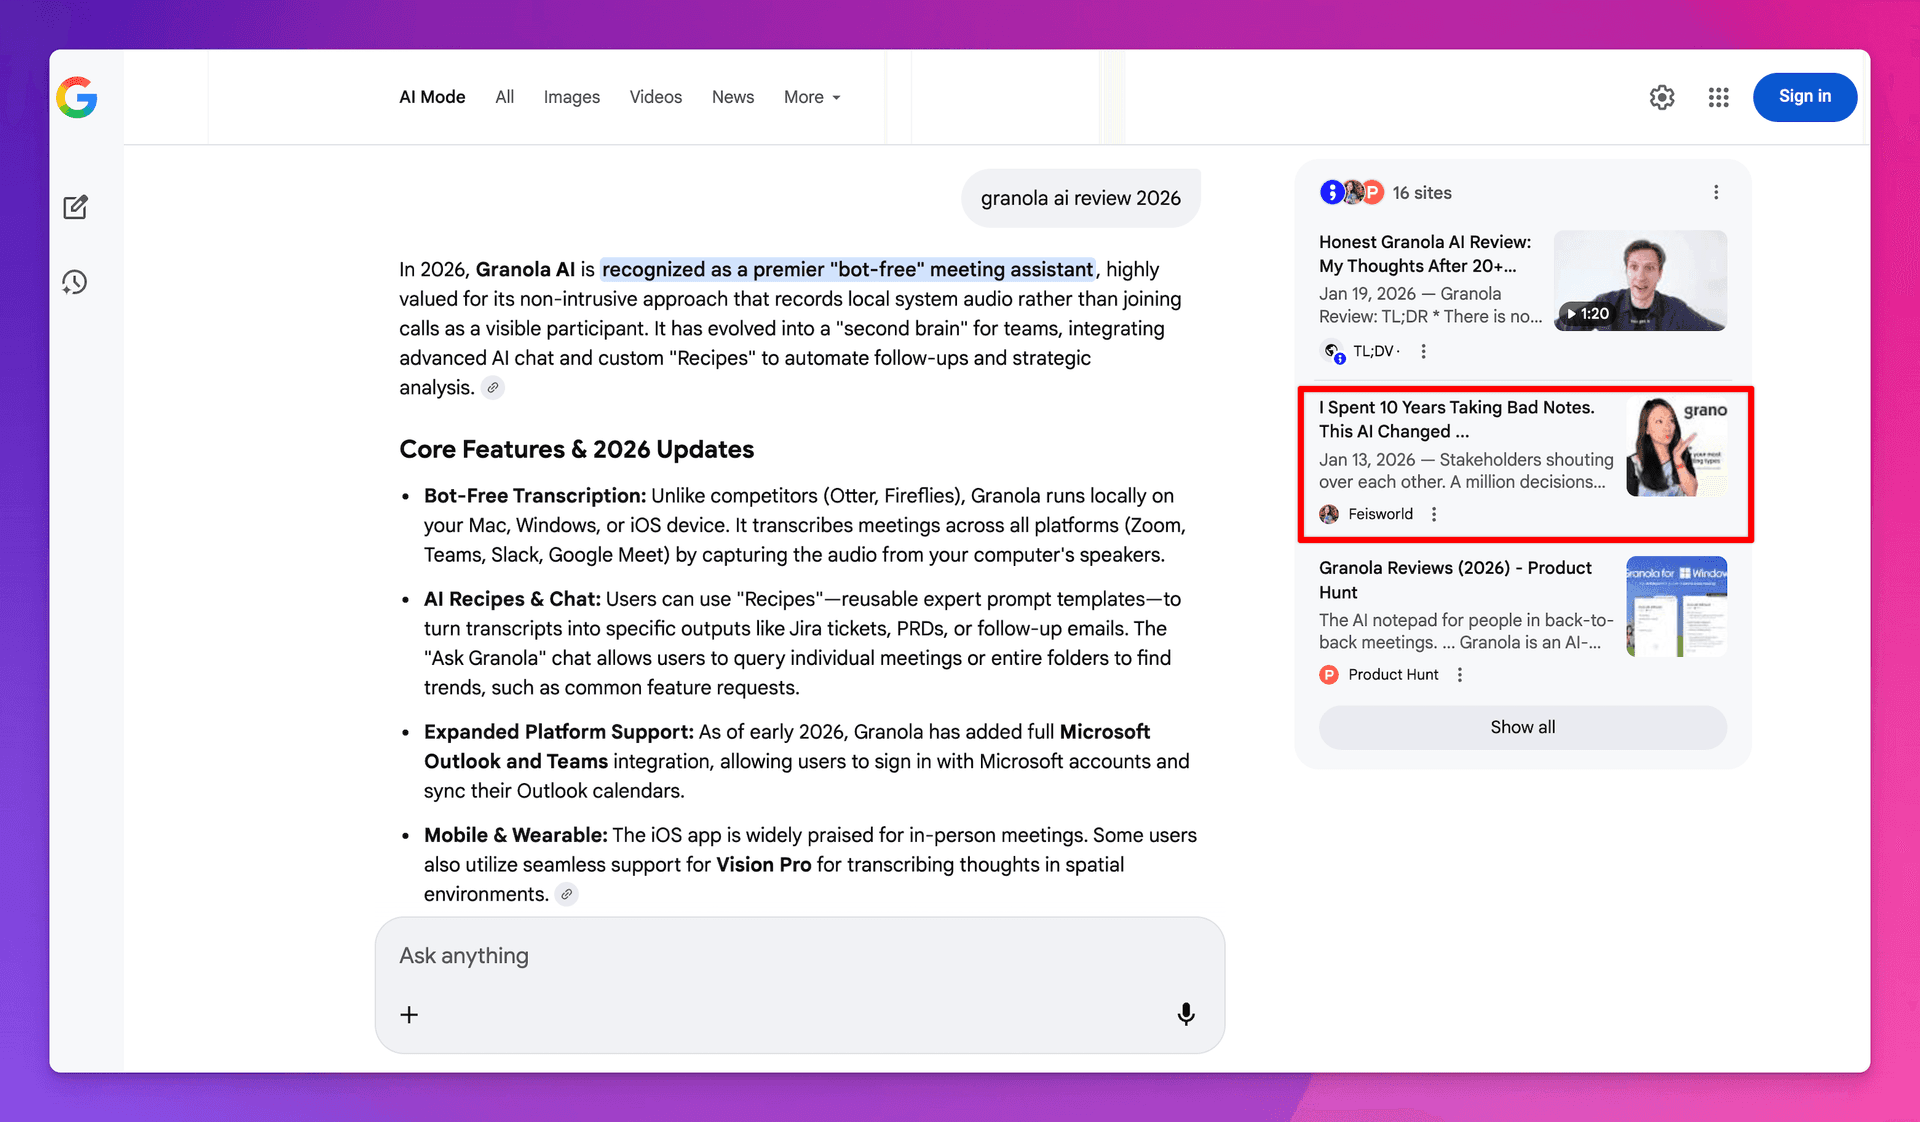The image size is (1920, 1122).
Task: Click the 'Core Features & 2026 Updates' heading
Action: click(577, 450)
